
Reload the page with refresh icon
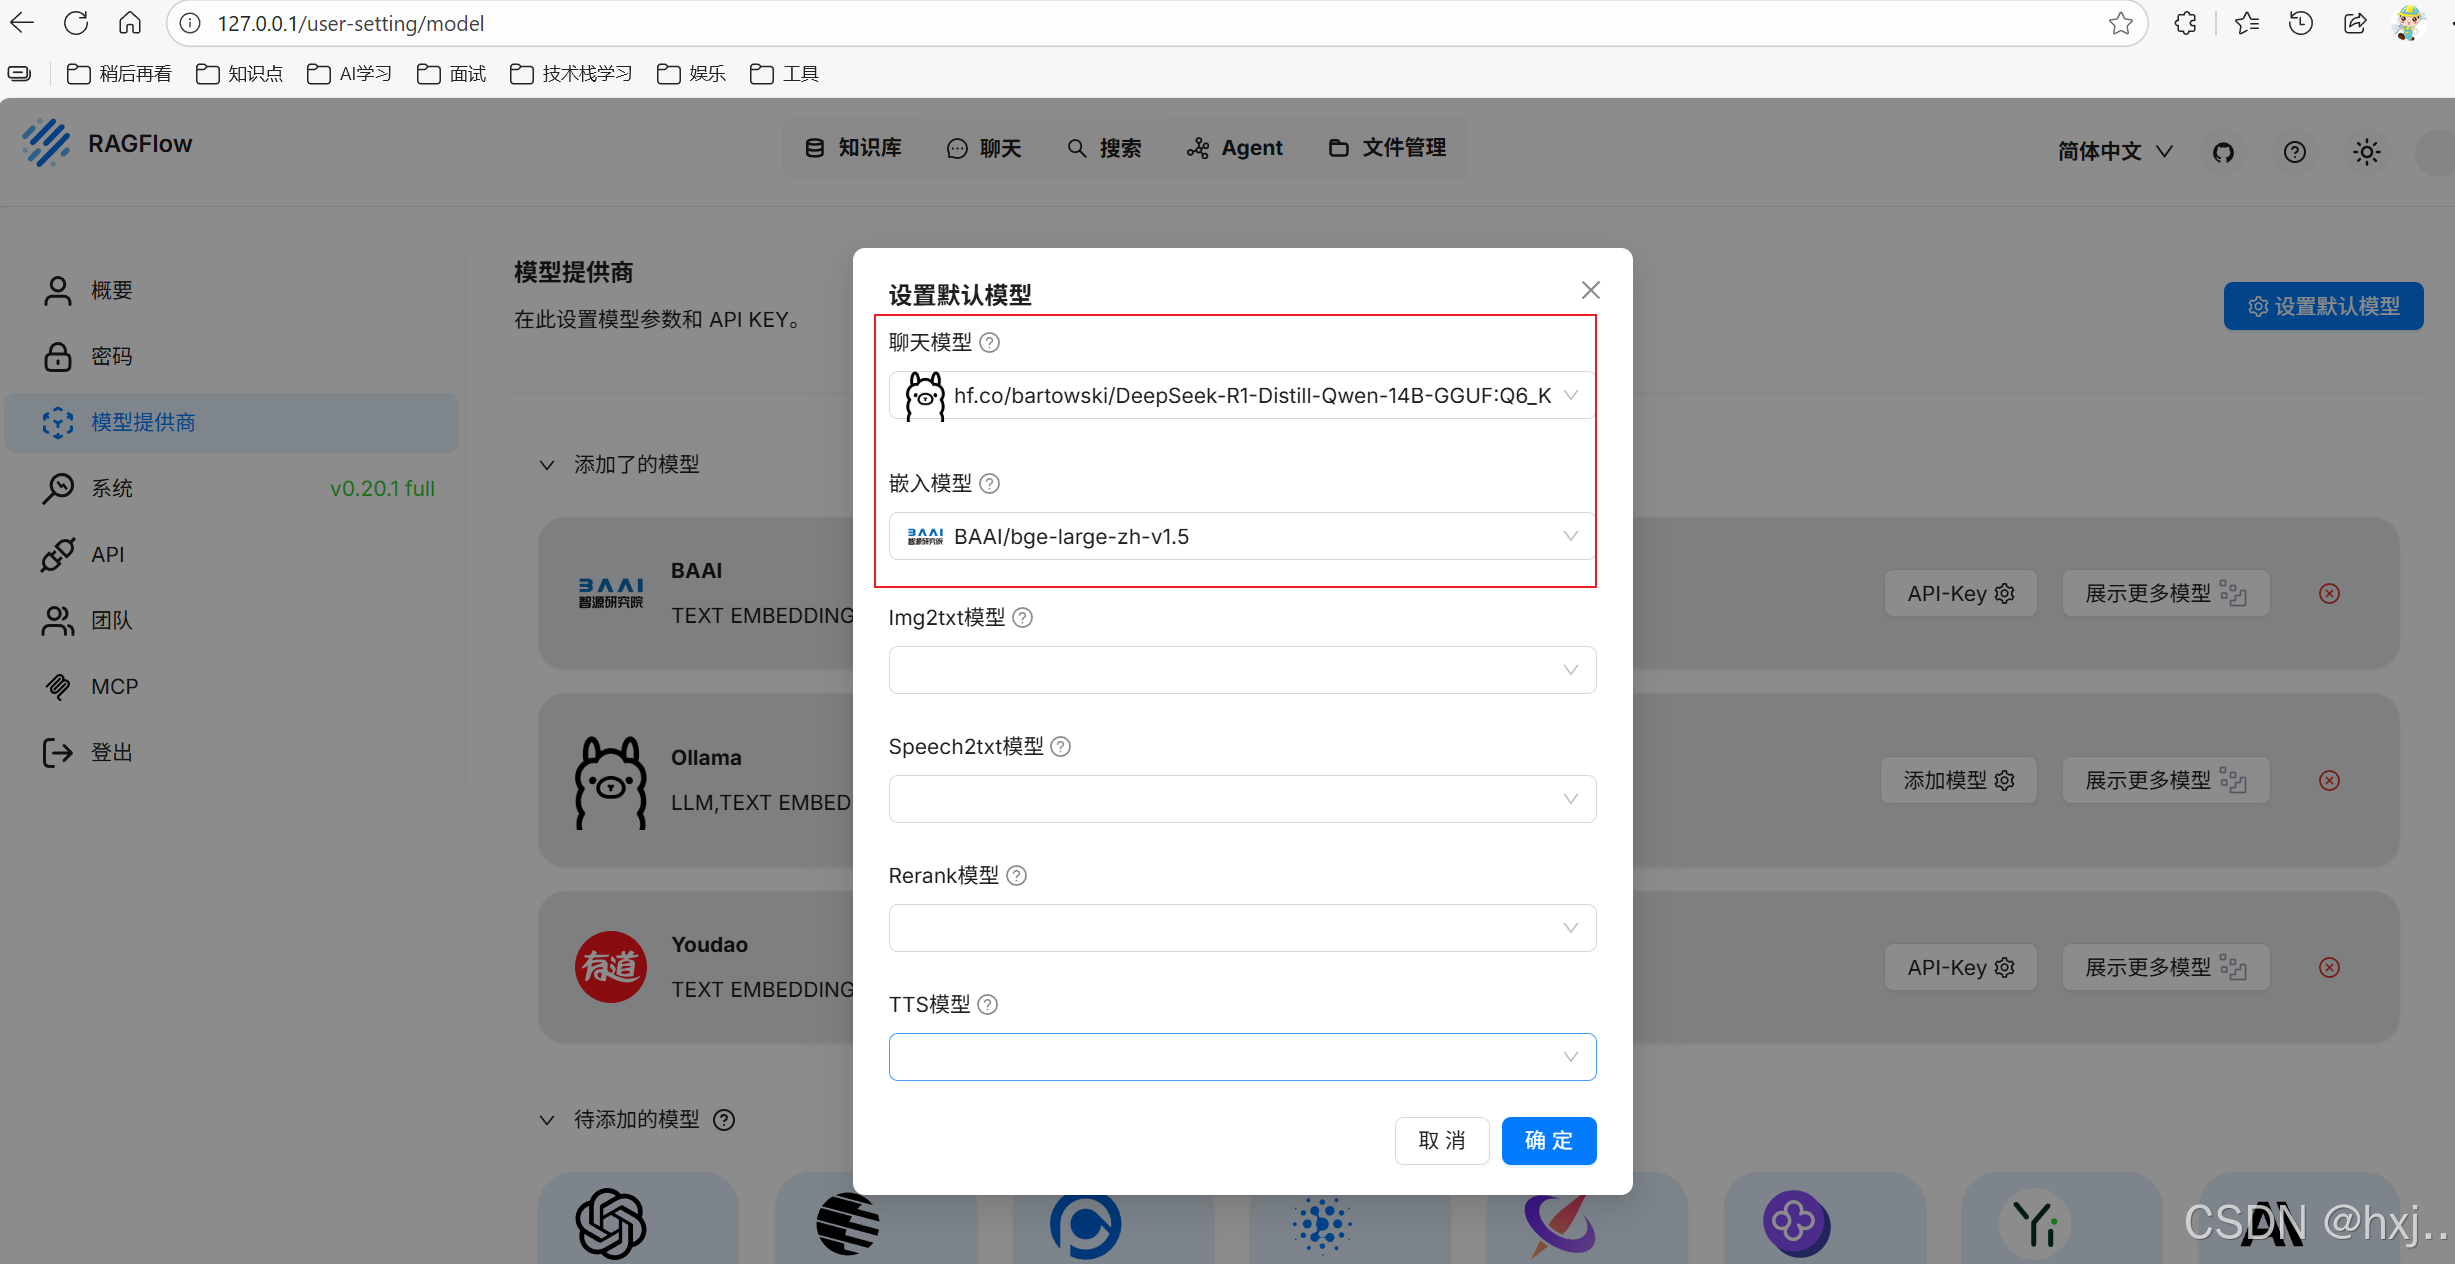click(x=76, y=23)
